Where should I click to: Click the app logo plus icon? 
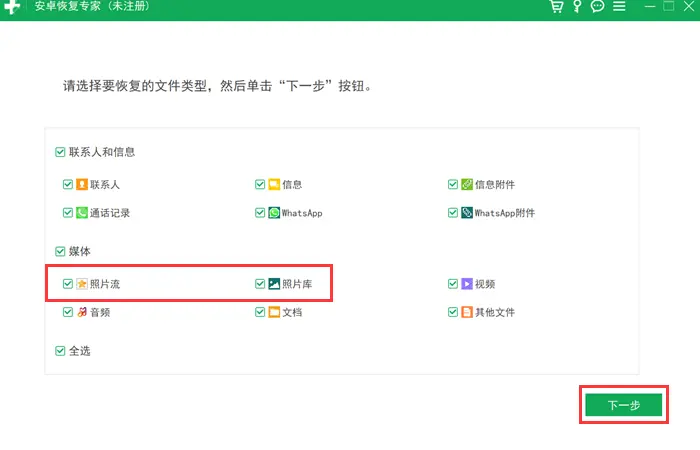(x=12, y=7)
